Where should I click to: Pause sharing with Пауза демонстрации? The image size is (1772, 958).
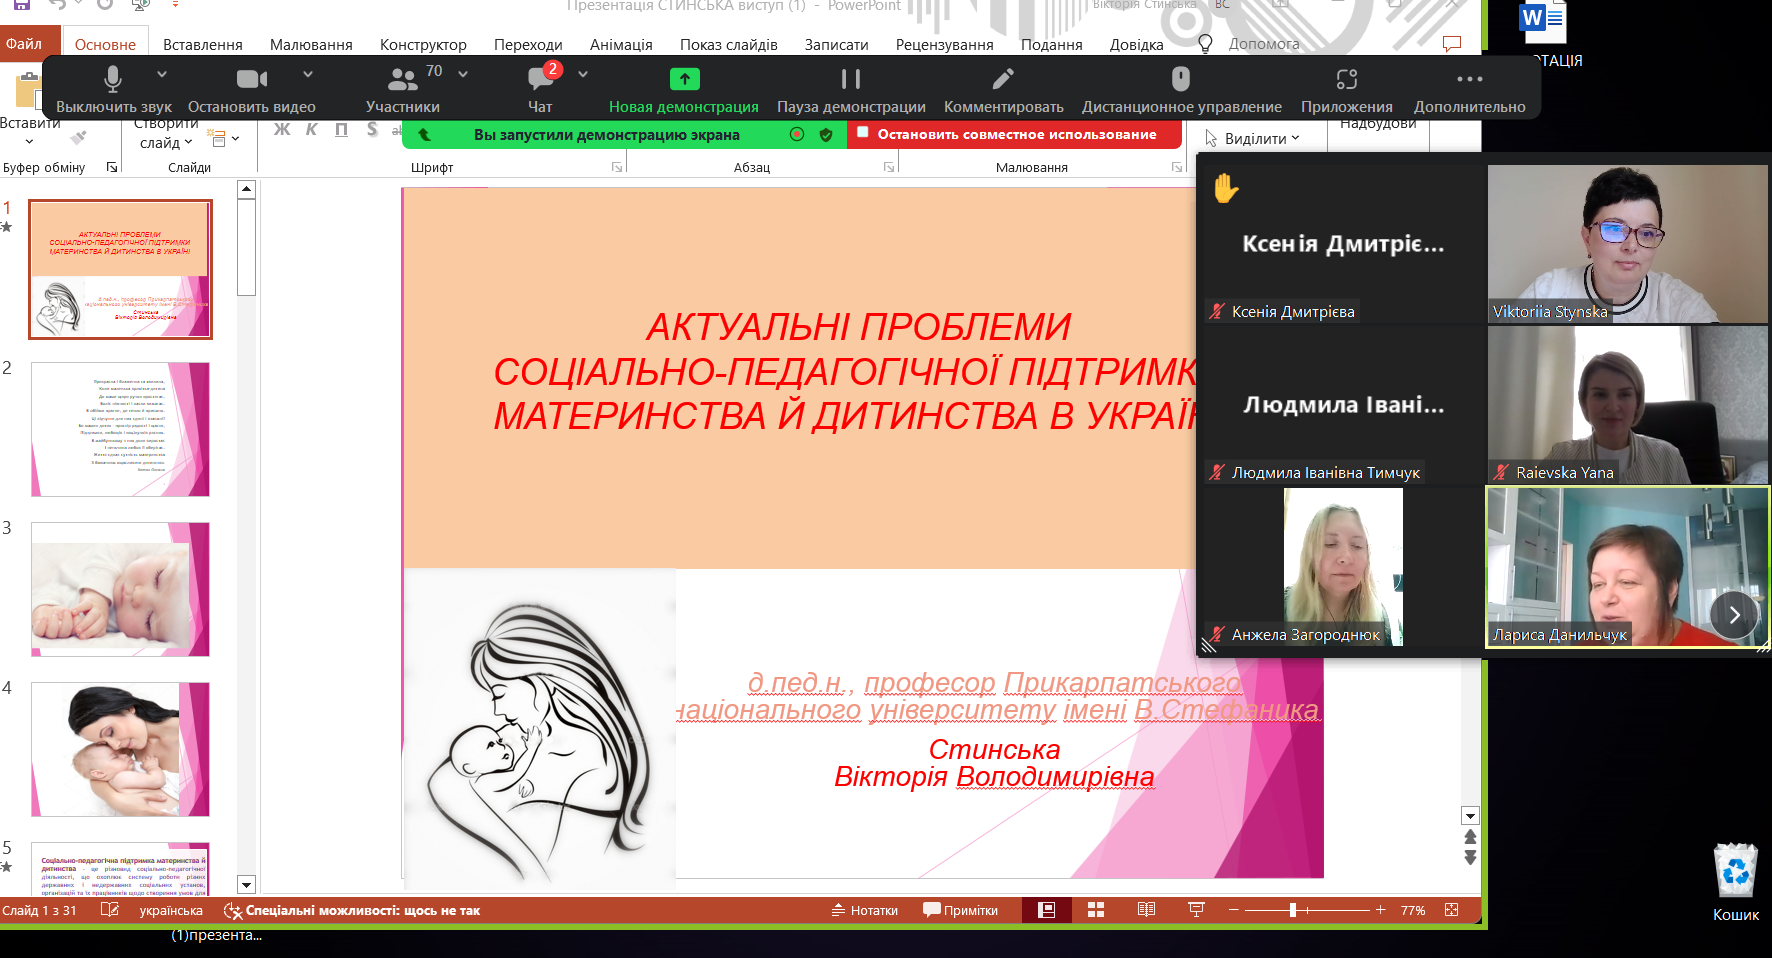pyautogui.click(x=851, y=79)
